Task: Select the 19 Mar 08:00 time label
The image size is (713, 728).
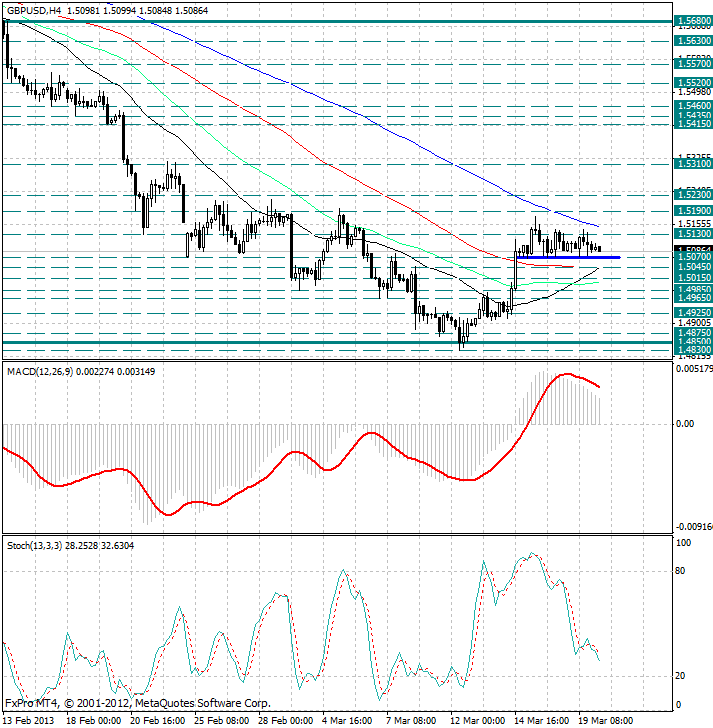Action: (x=606, y=721)
